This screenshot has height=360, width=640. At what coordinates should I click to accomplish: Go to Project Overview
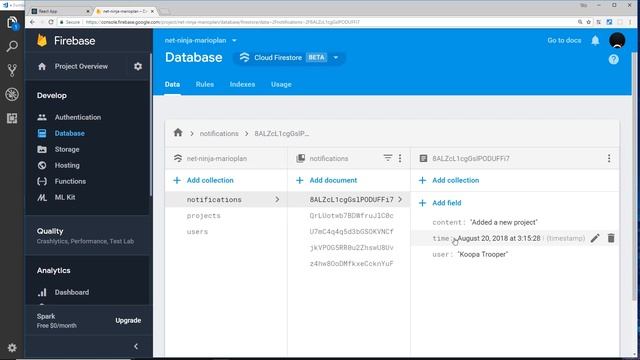coord(81,66)
